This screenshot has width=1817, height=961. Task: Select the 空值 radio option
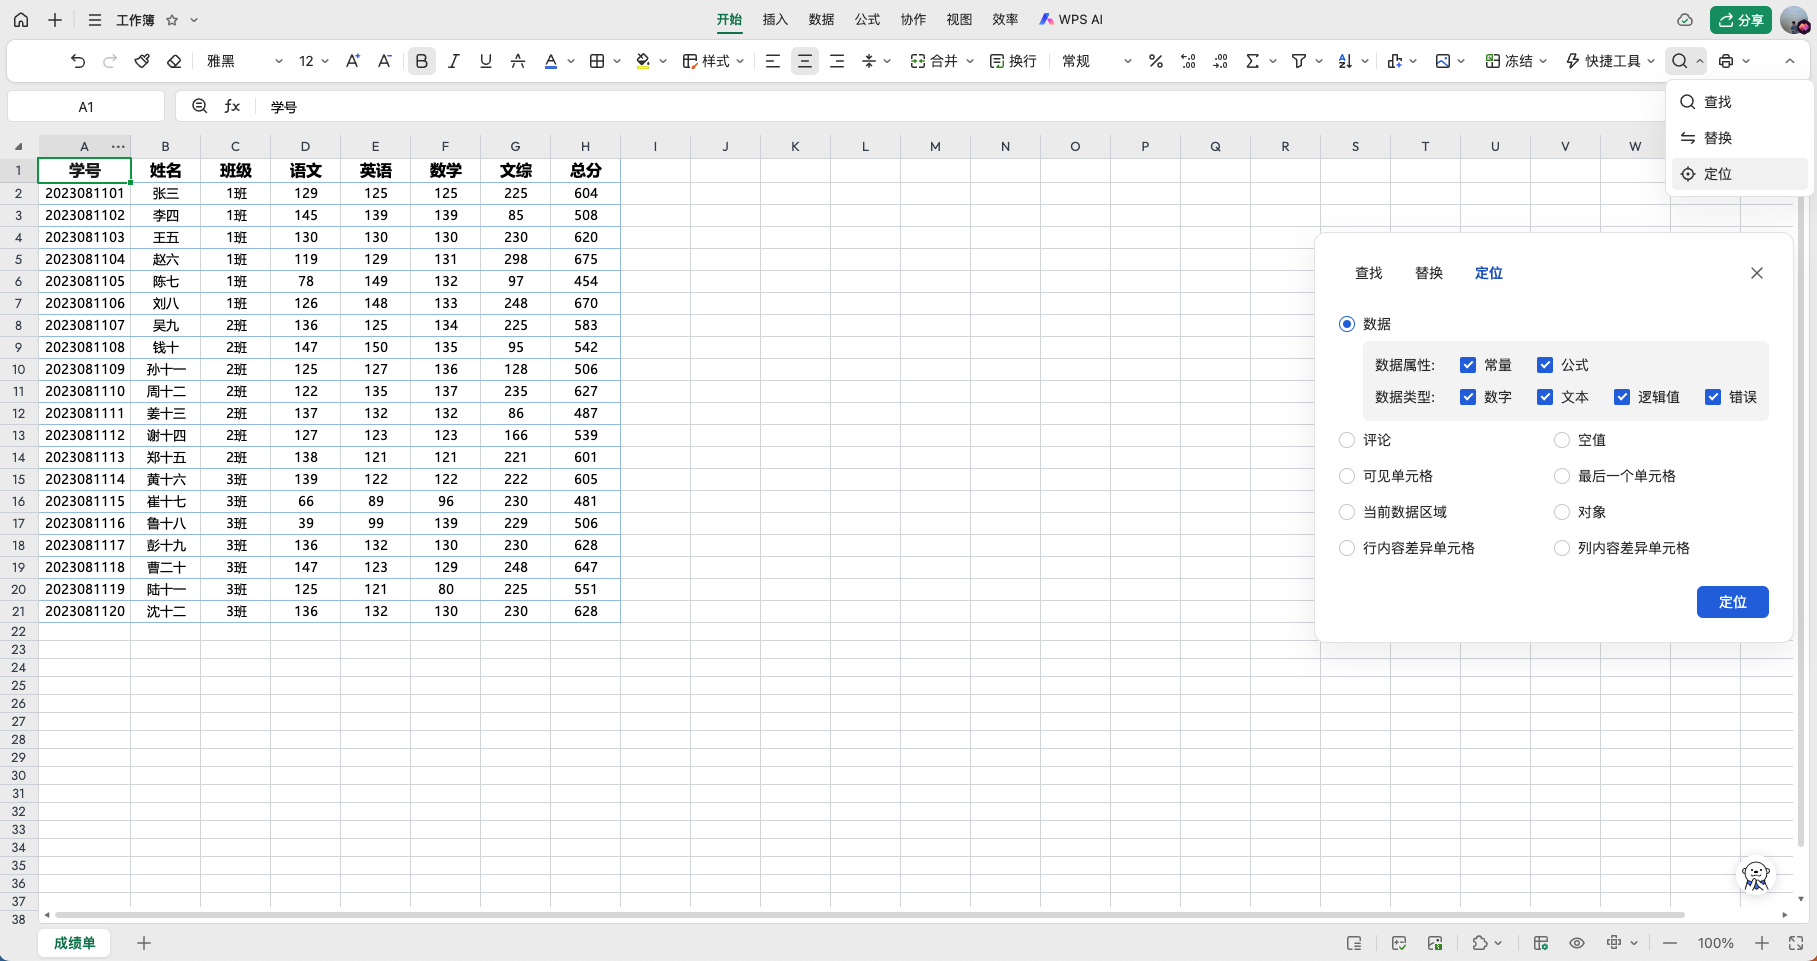1562,440
